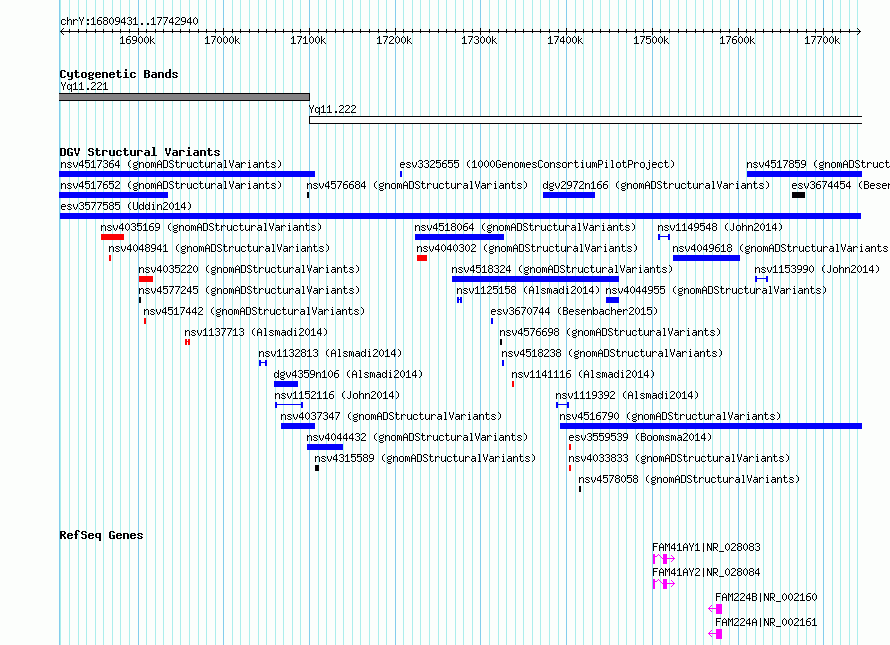Select the dgv2972n166 variant label

[656, 185]
